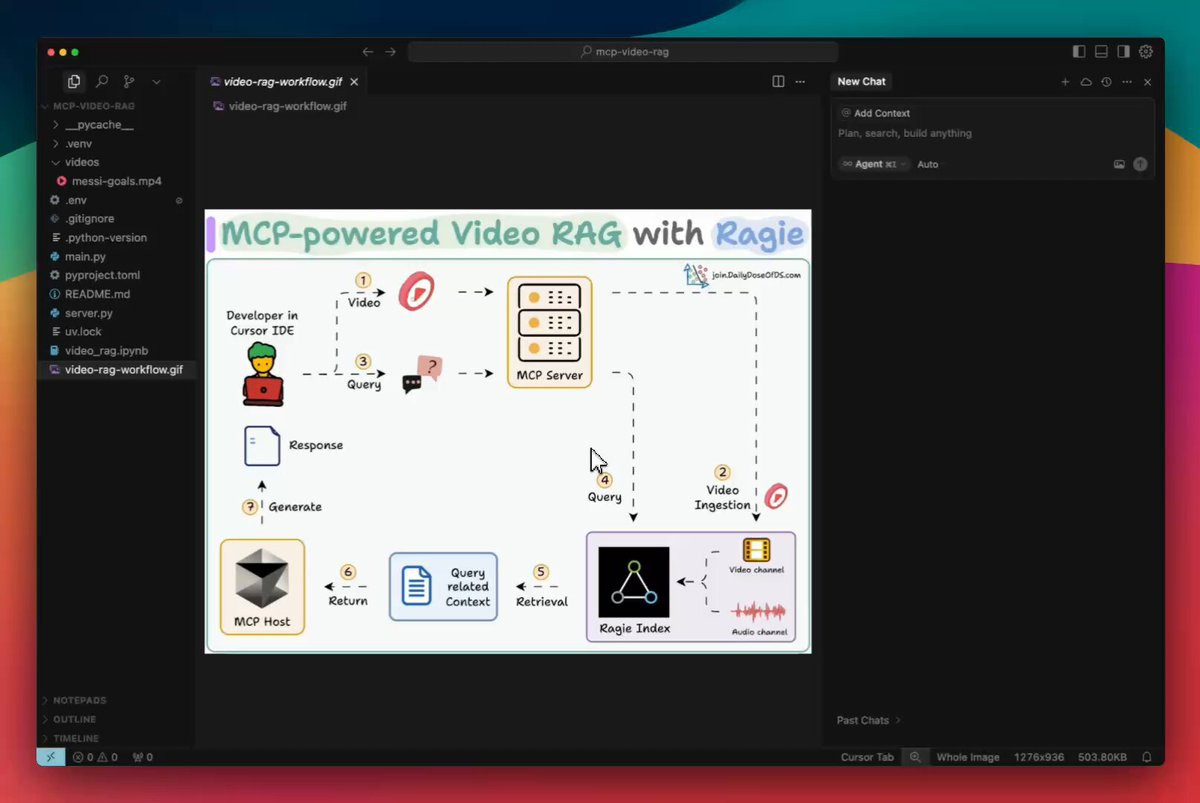
Task: Click the mcp-video-rag command search bar
Action: [623, 52]
